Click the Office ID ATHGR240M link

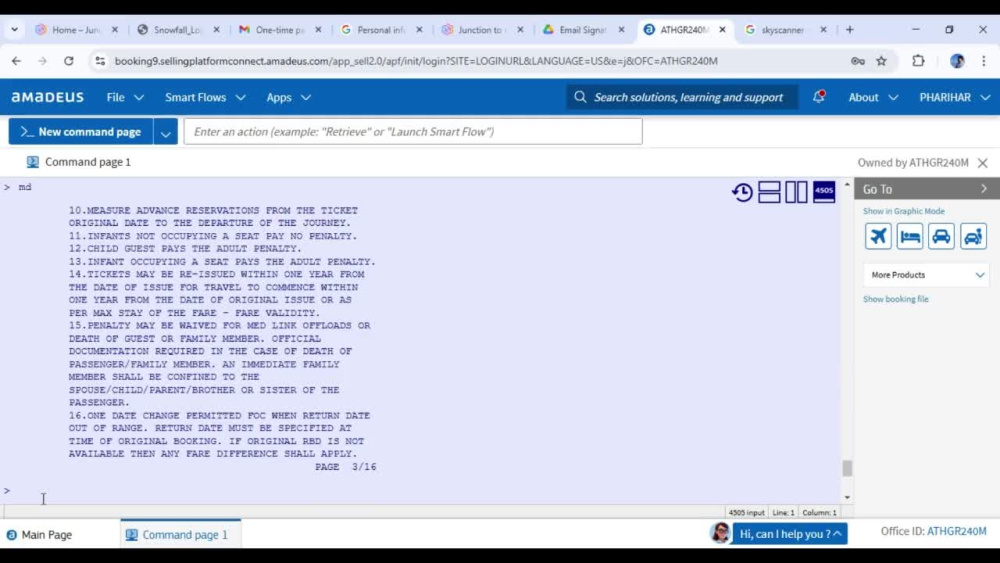tap(956, 531)
